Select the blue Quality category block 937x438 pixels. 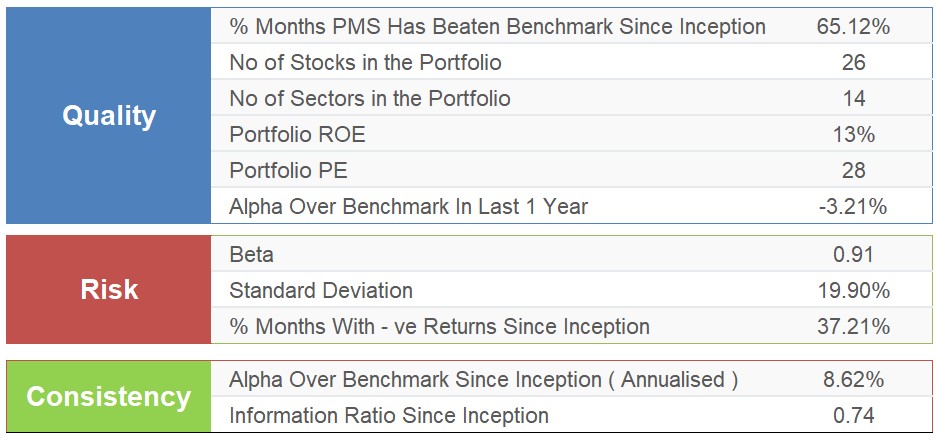click(x=108, y=115)
